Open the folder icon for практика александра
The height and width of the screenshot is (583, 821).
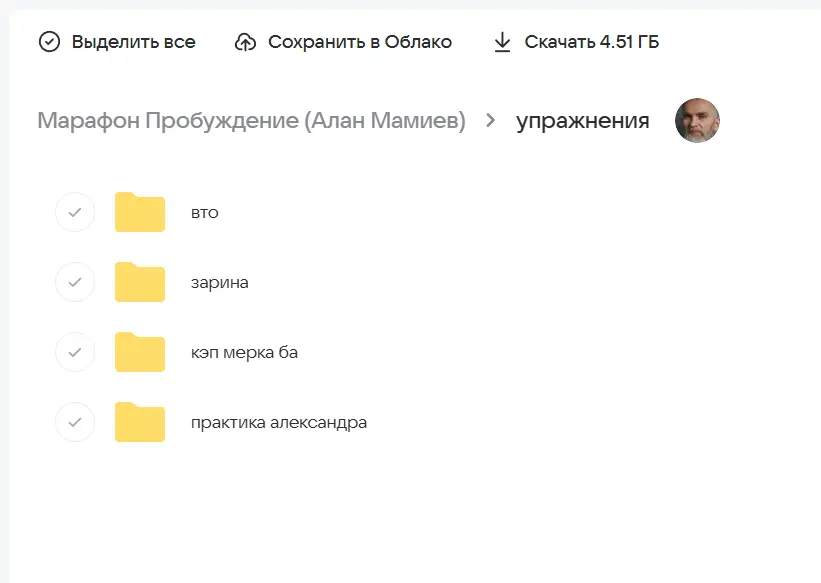(139, 422)
